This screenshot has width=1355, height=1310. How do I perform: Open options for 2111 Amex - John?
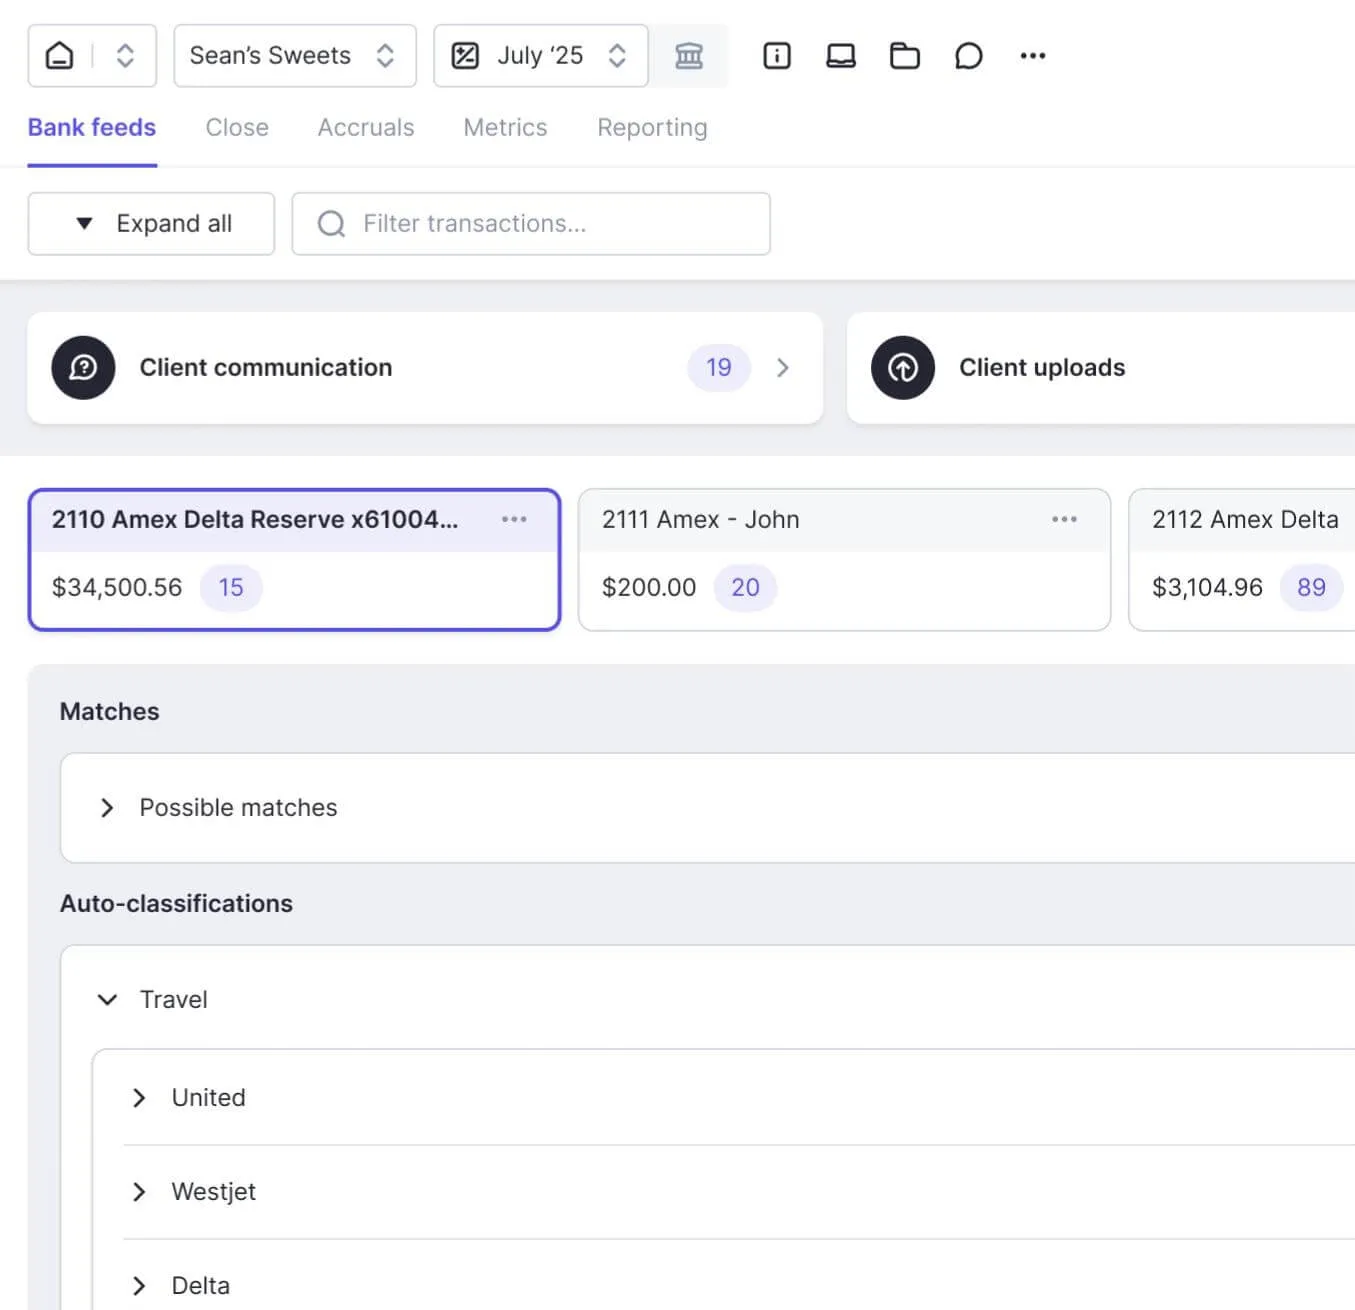1064,519
